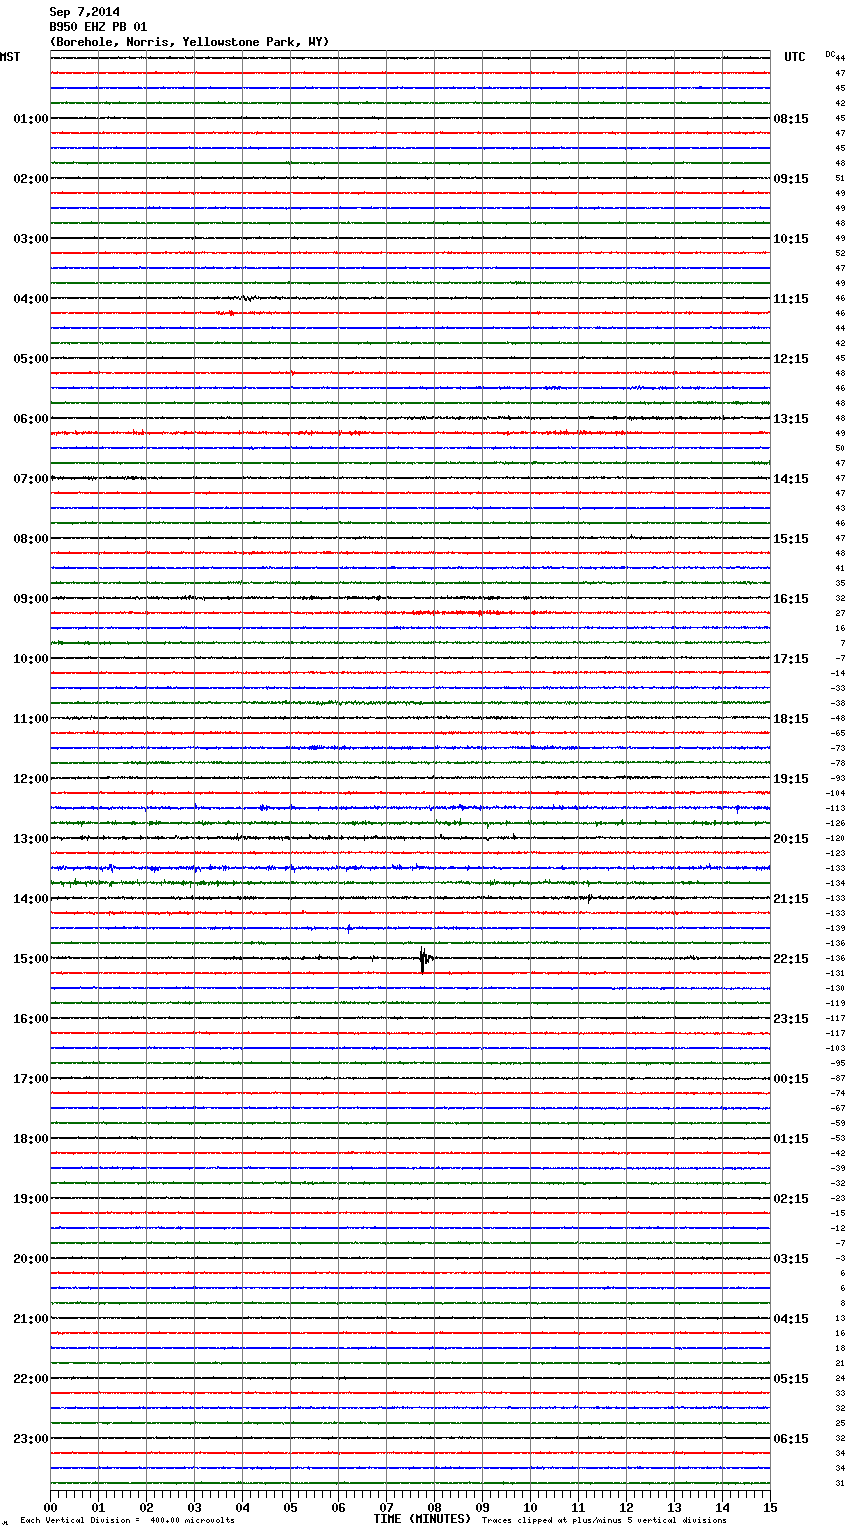This screenshot has width=850, height=1534.
Task: Select the '14:00' MST hour label
Action: pos(31,899)
